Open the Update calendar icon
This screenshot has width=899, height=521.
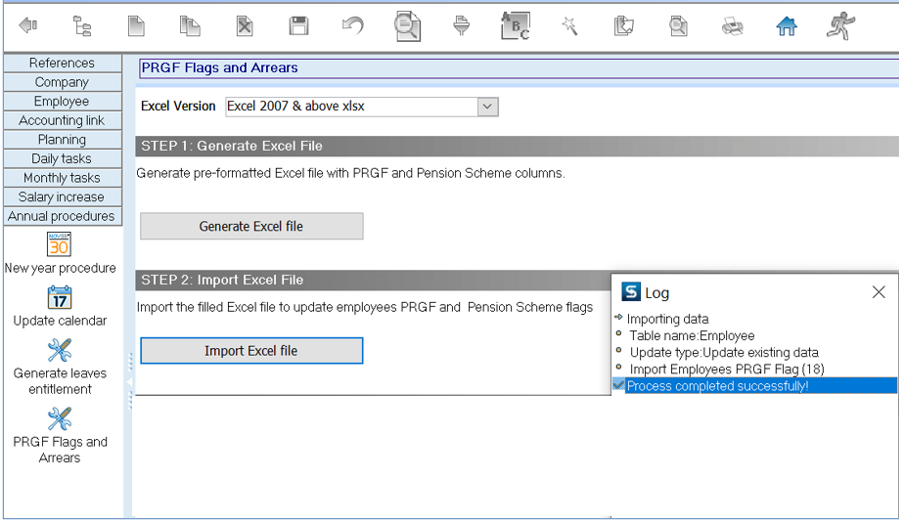click(59, 298)
